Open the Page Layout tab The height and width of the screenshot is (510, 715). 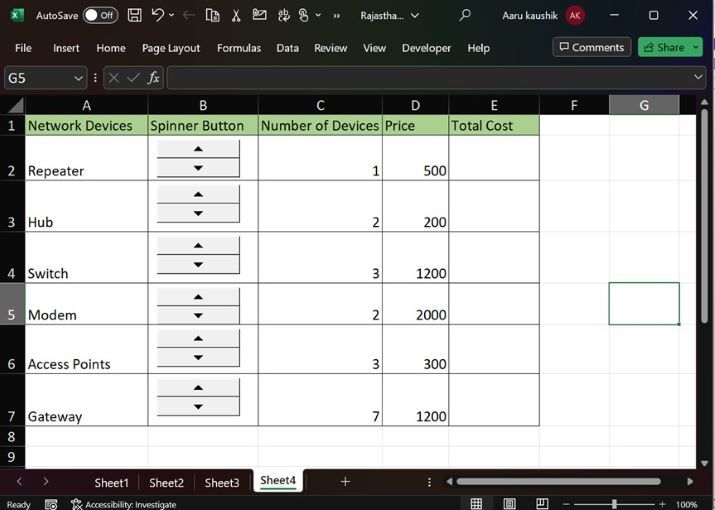click(x=171, y=48)
